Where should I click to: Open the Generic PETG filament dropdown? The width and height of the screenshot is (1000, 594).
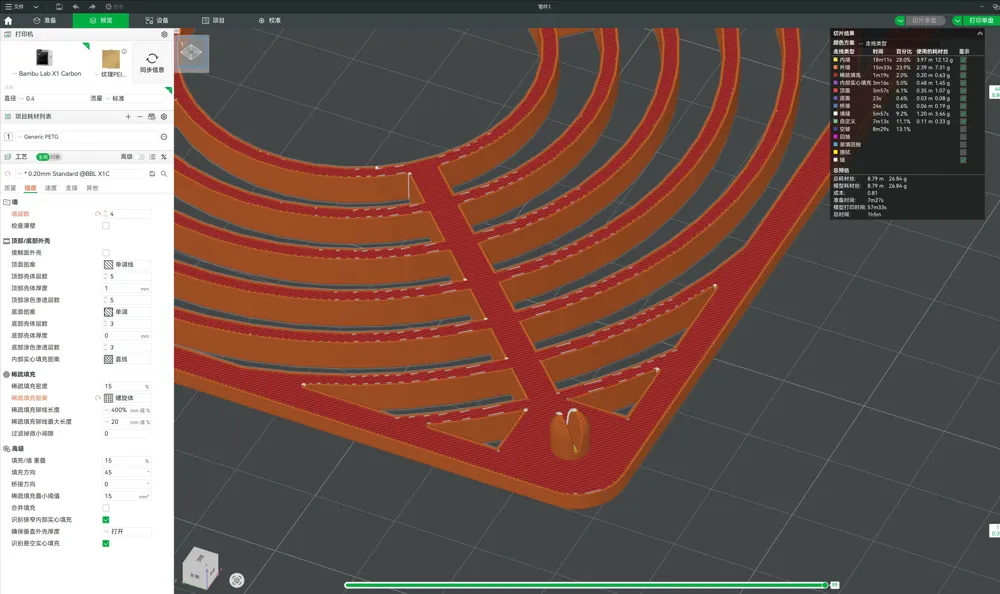(86, 137)
